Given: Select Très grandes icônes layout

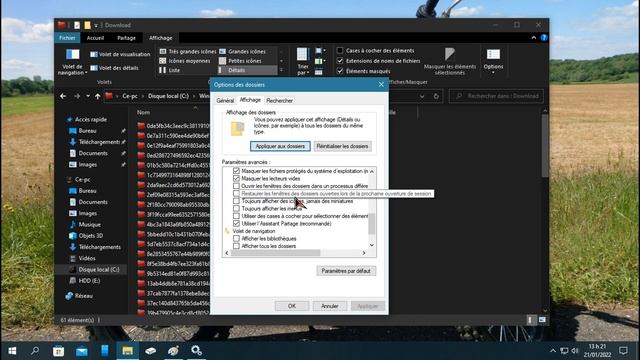Looking at the screenshot, I should click(x=188, y=51).
